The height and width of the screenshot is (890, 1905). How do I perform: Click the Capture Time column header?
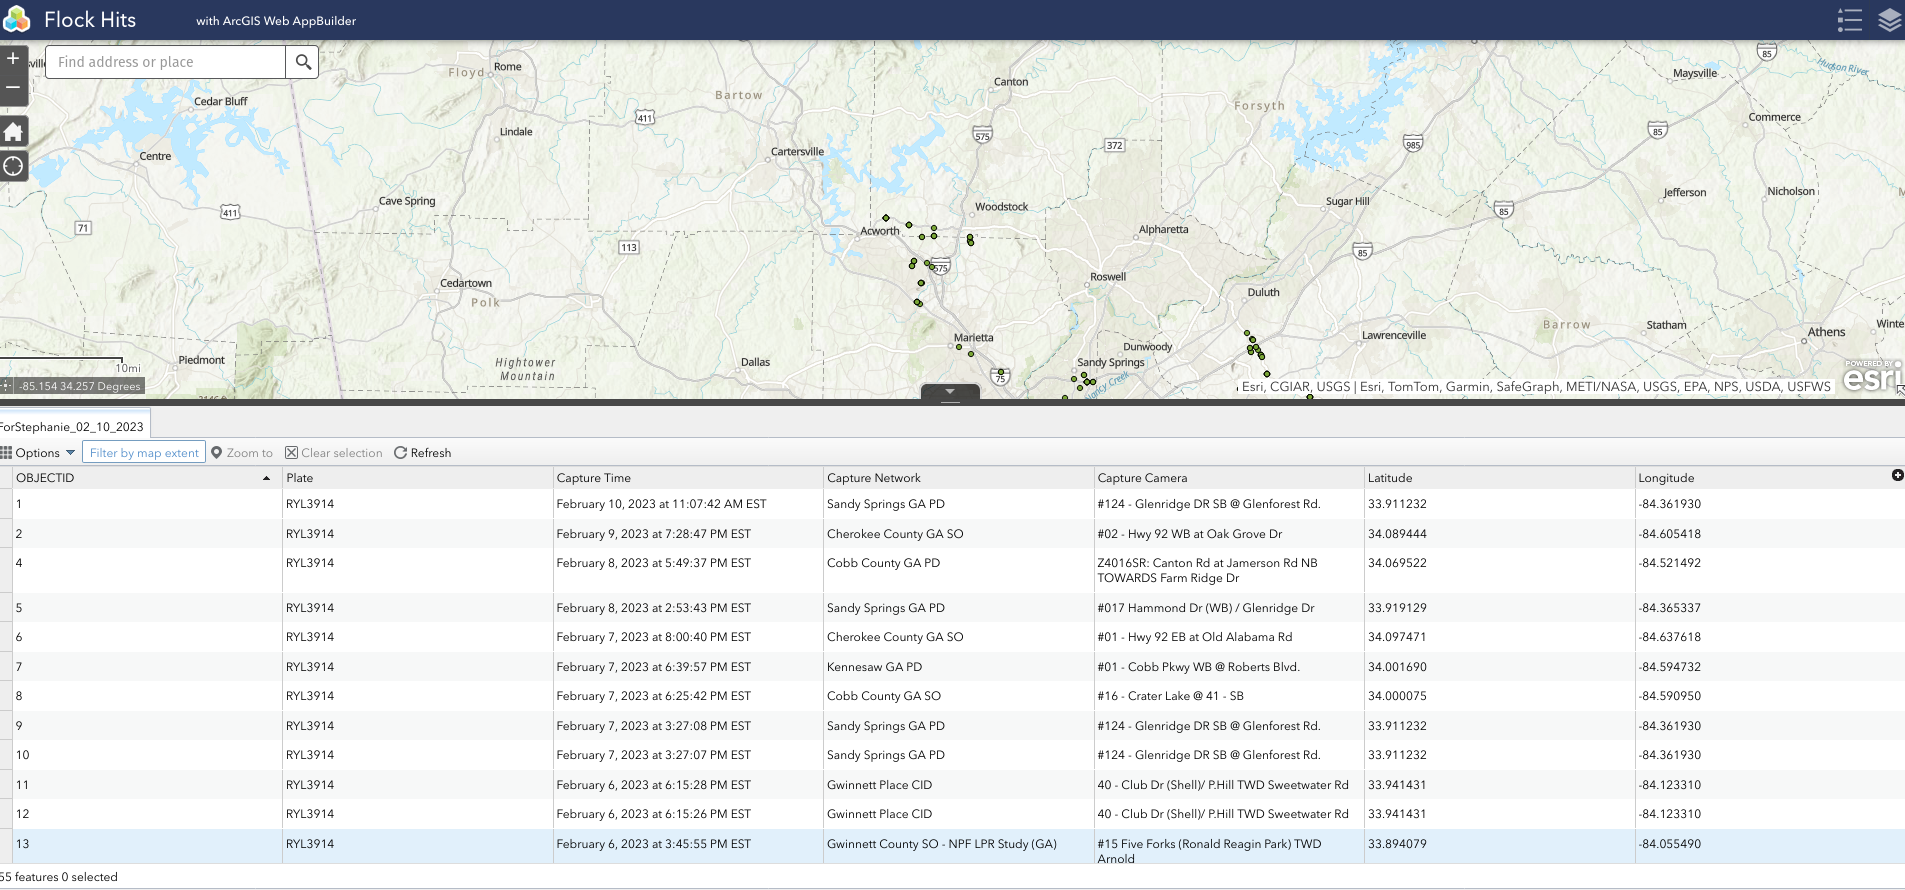point(594,478)
